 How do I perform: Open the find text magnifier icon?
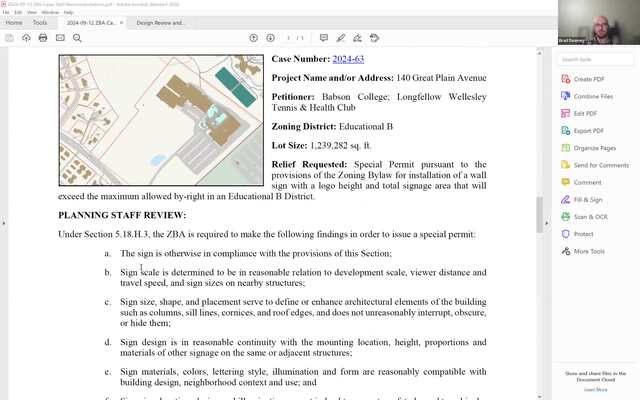tap(77, 38)
